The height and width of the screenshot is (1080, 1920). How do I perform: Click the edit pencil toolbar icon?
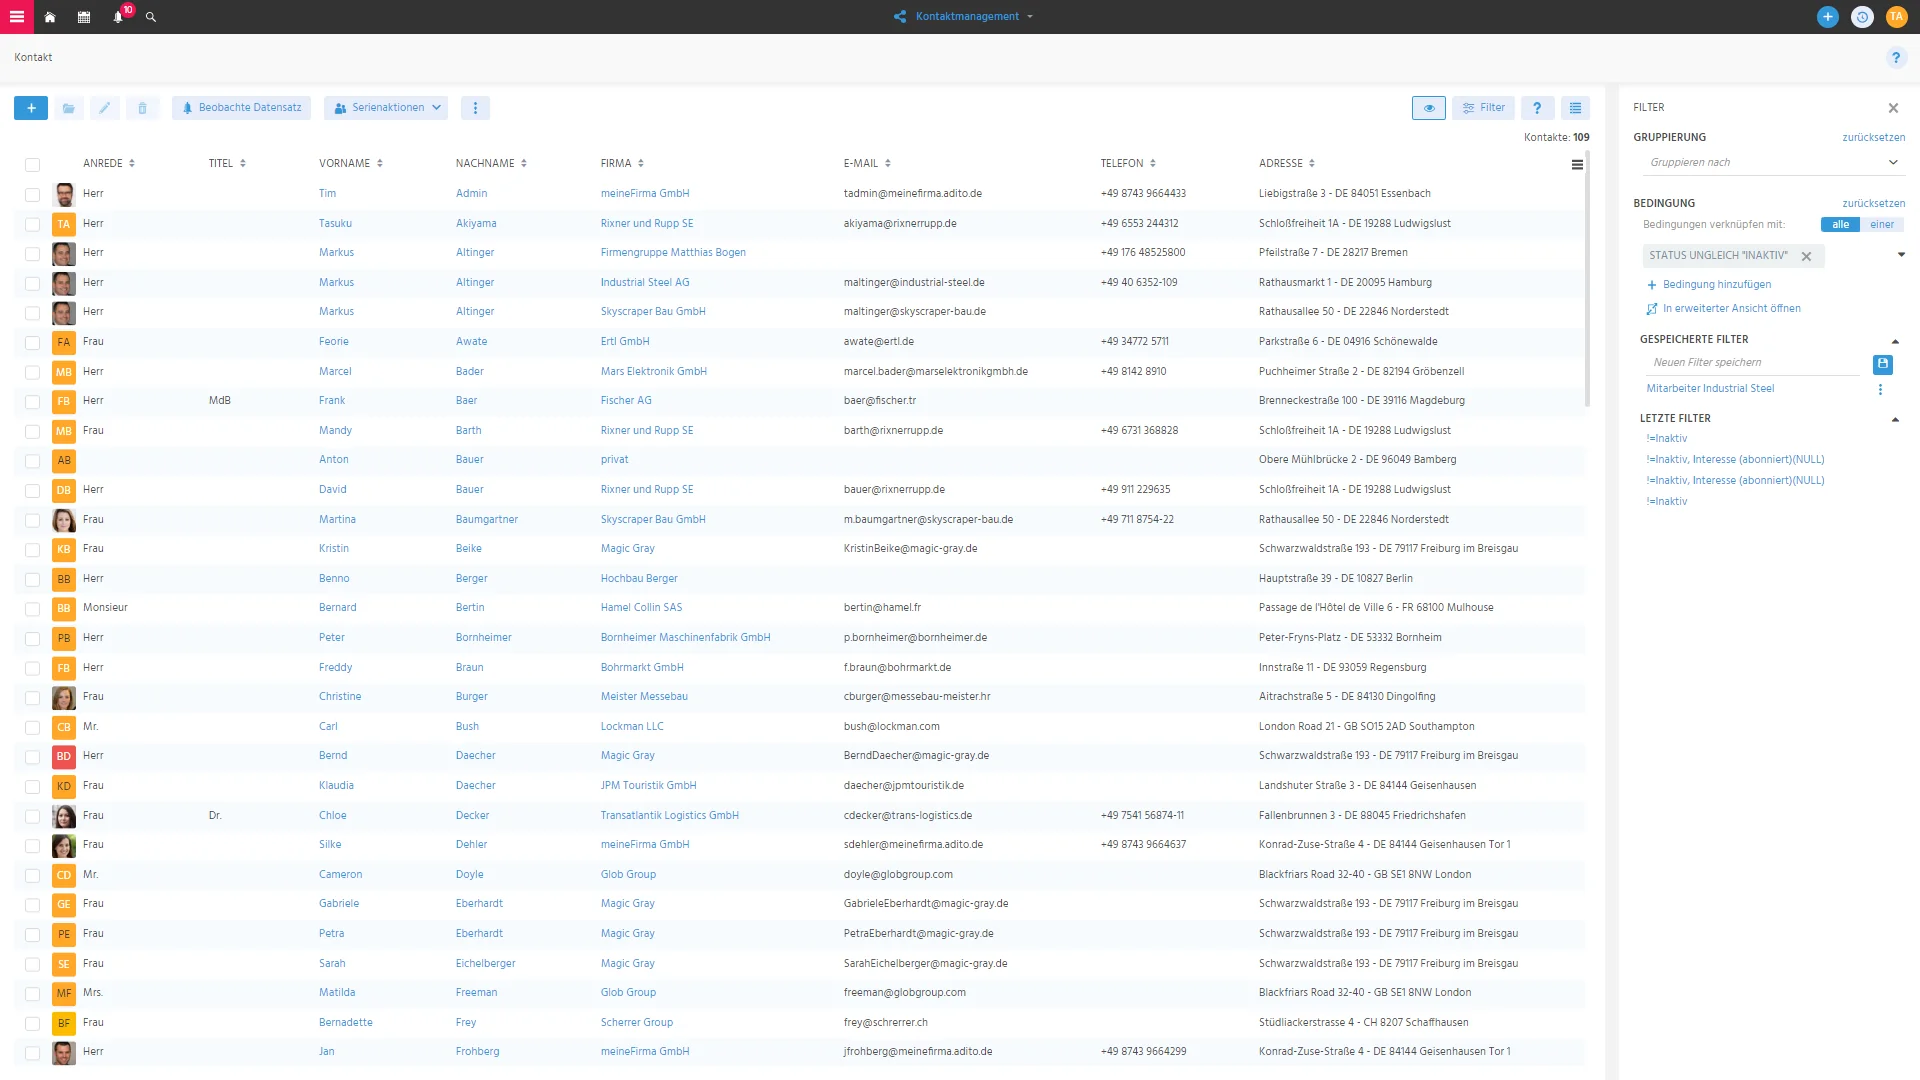(x=105, y=108)
